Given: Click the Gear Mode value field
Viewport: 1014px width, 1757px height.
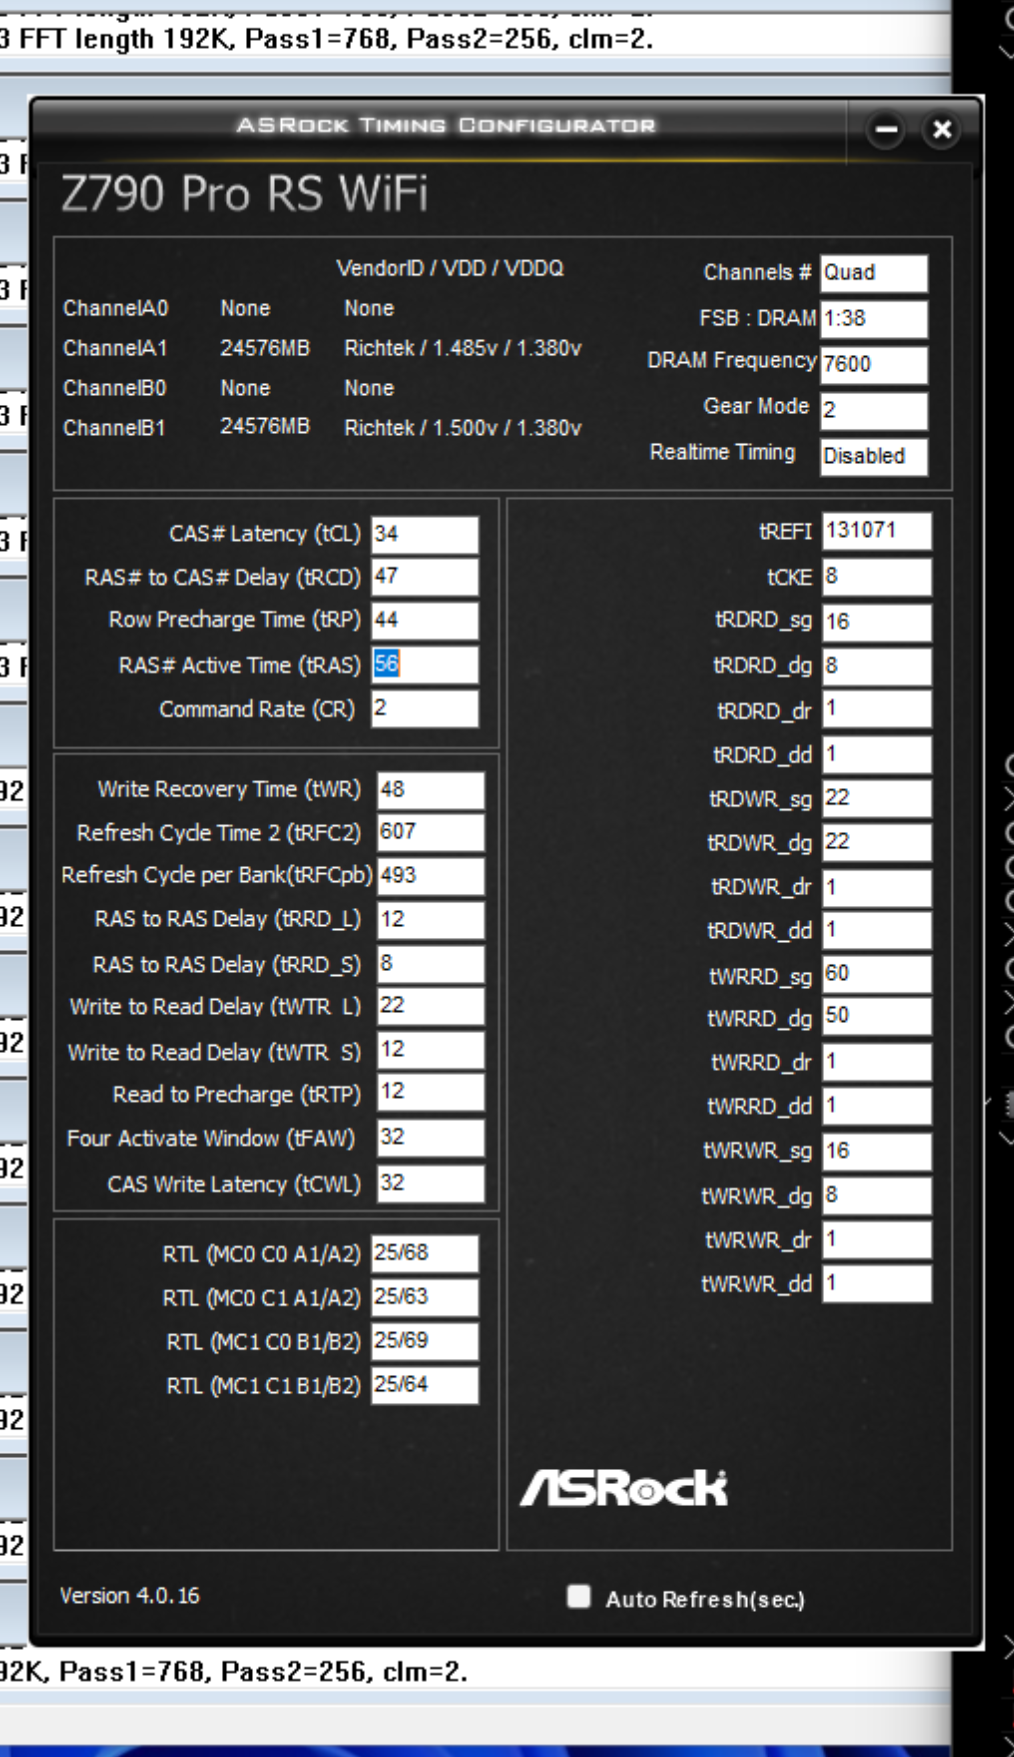Looking at the screenshot, I should [874, 410].
